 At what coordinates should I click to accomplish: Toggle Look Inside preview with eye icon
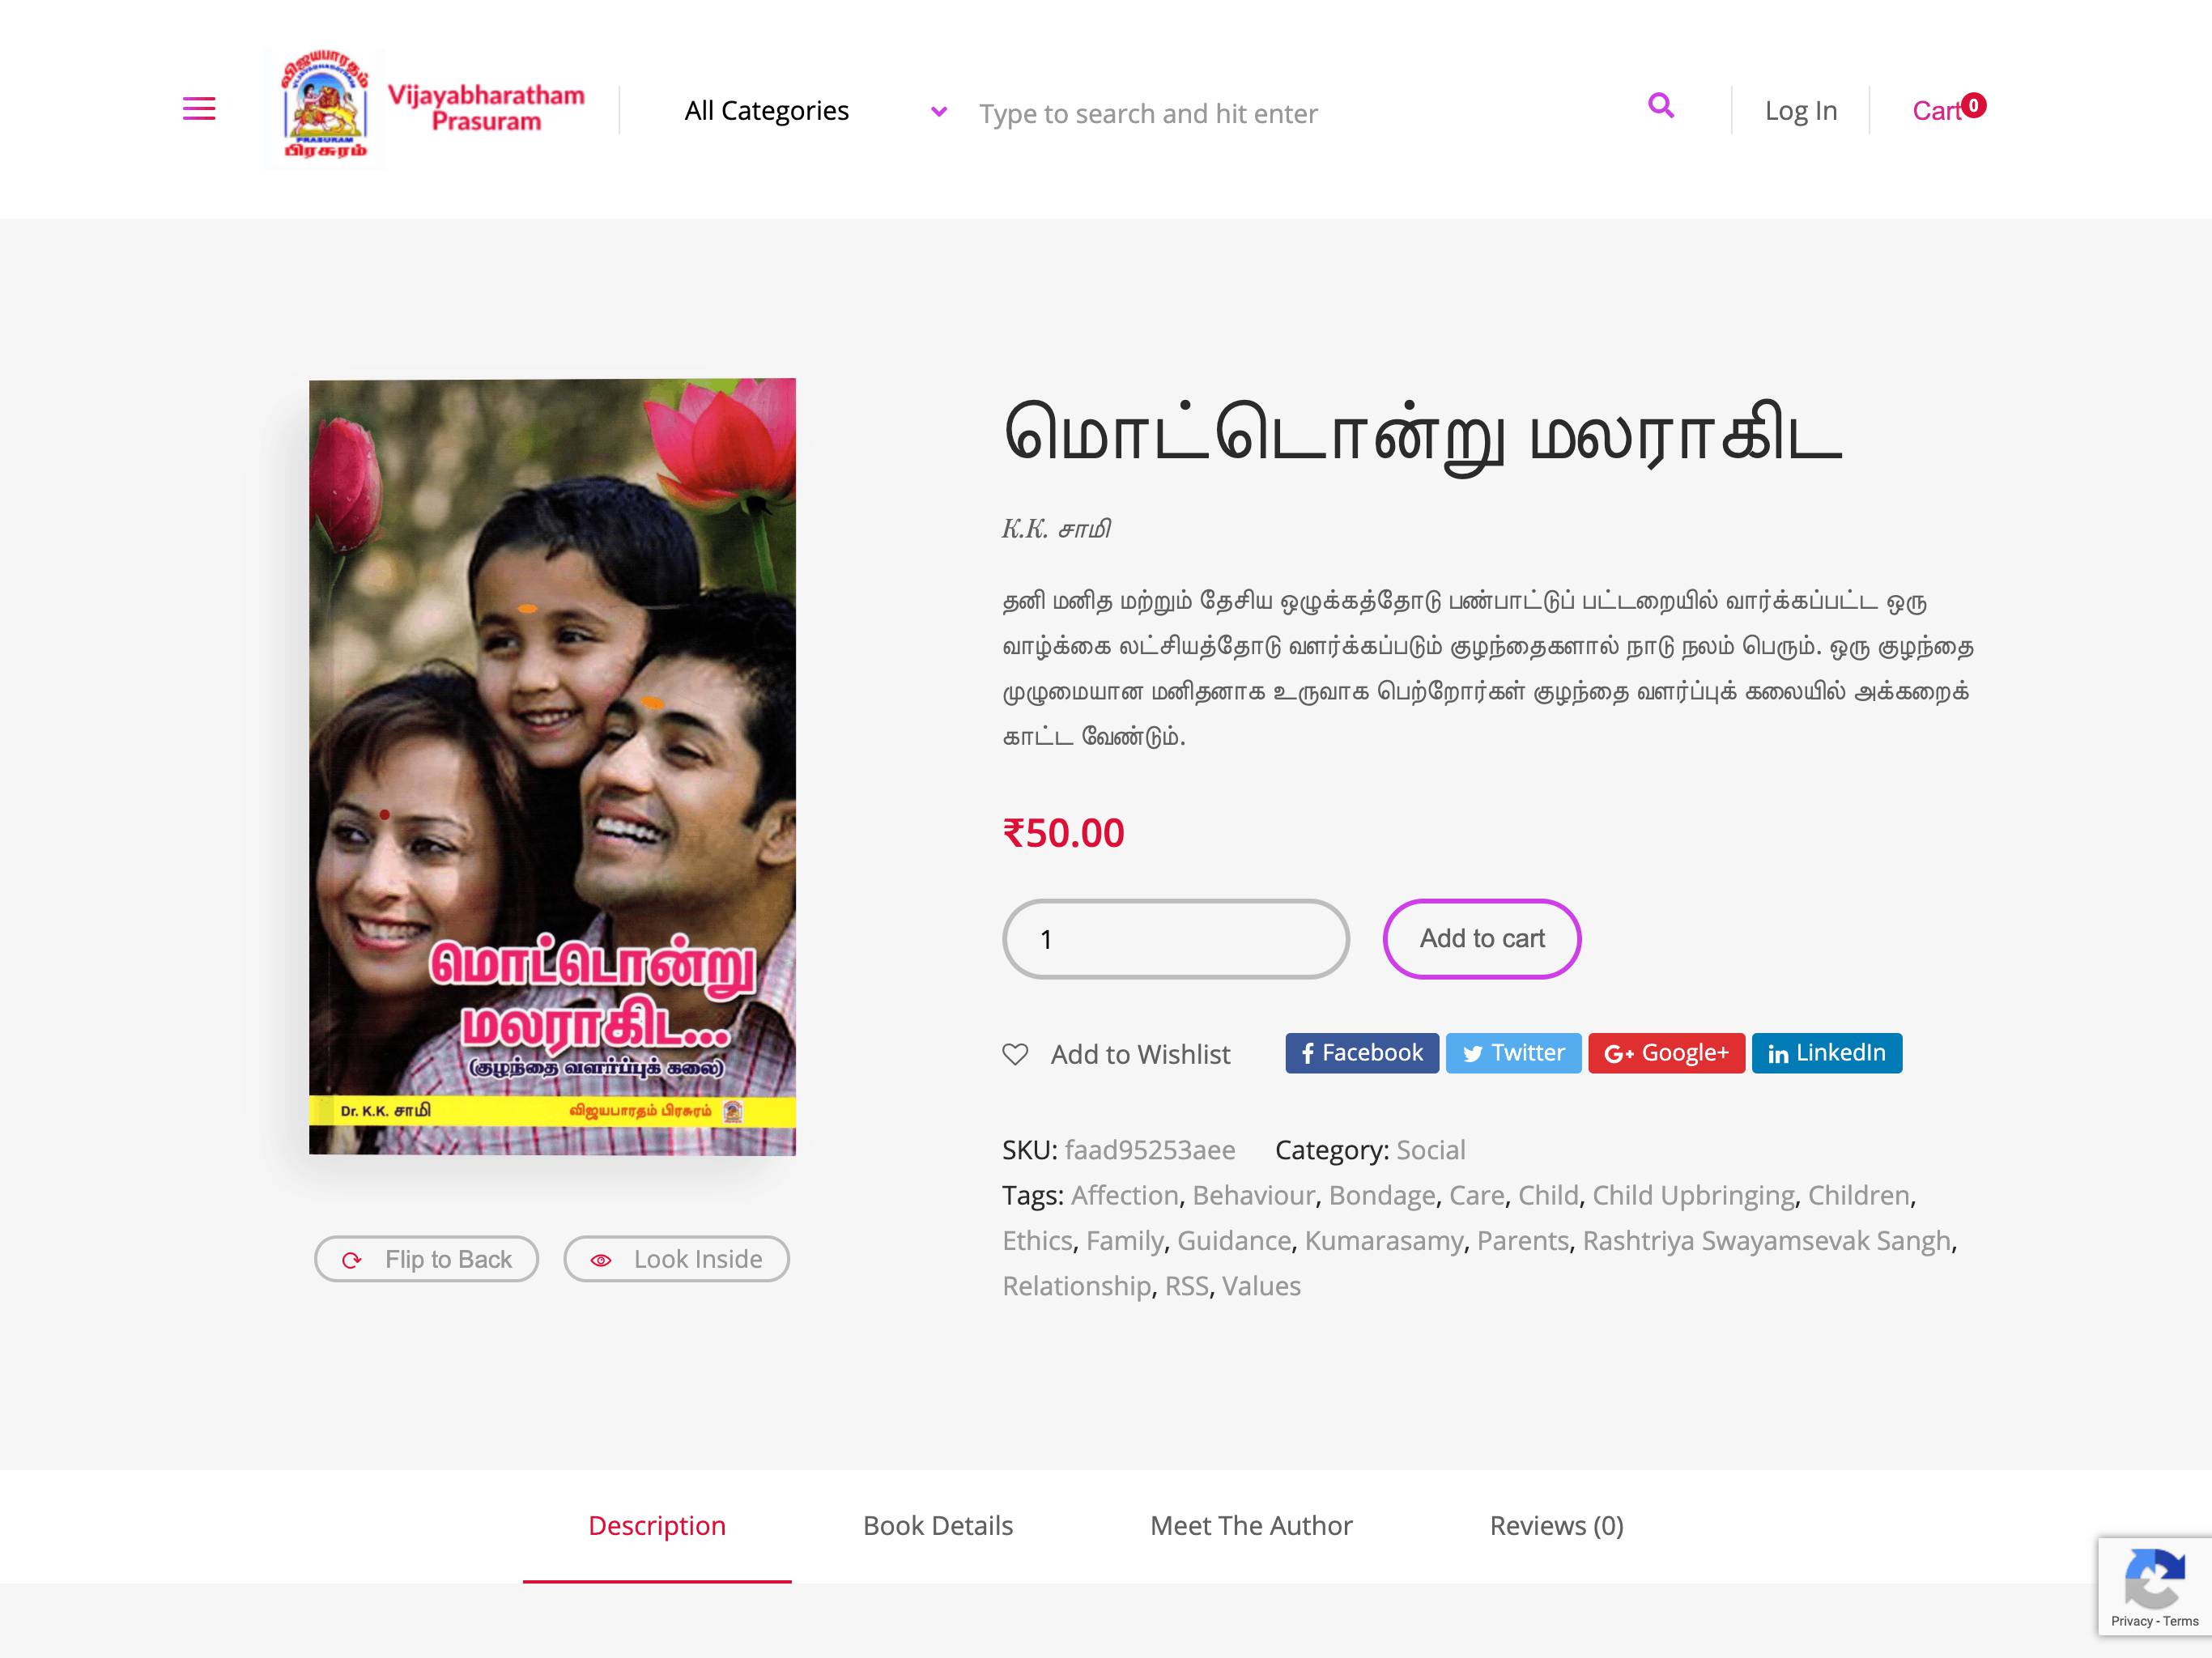[676, 1259]
